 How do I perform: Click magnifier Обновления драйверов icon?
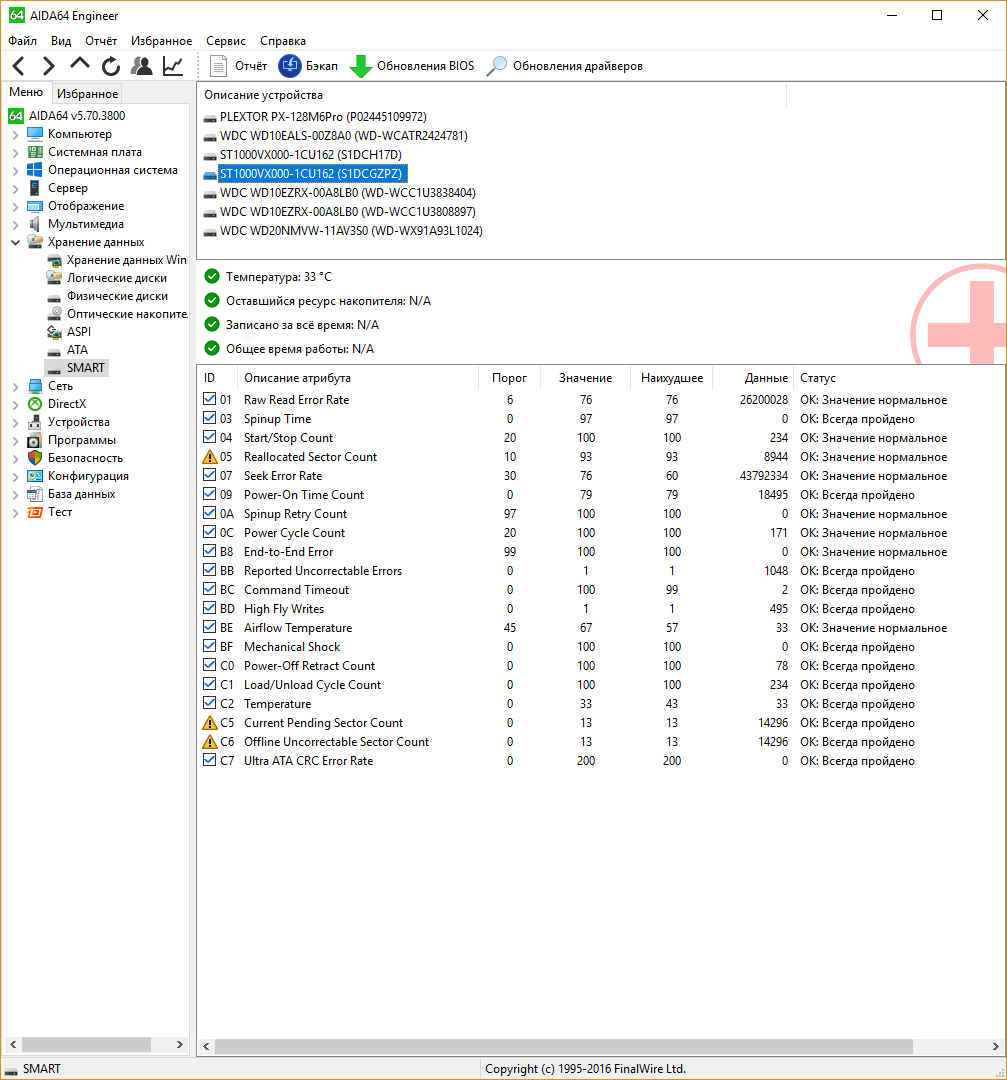(497, 66)
